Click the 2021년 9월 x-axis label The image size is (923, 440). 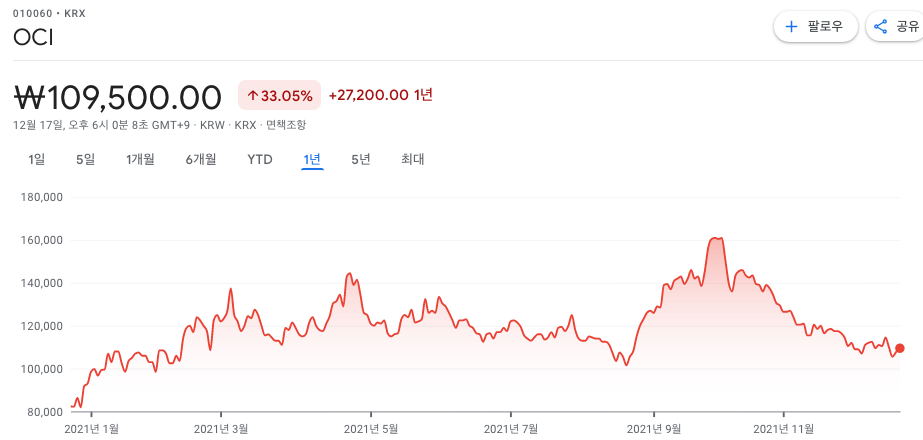653,429
